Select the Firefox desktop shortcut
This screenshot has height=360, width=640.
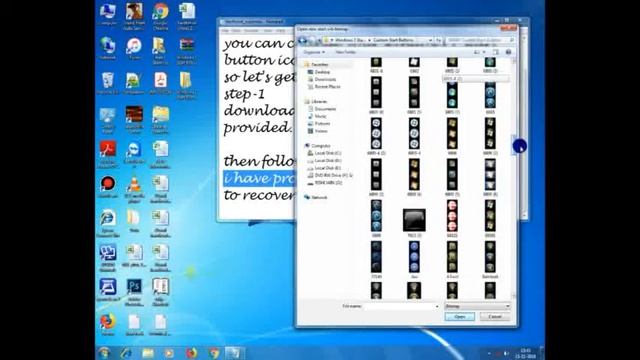108,324
